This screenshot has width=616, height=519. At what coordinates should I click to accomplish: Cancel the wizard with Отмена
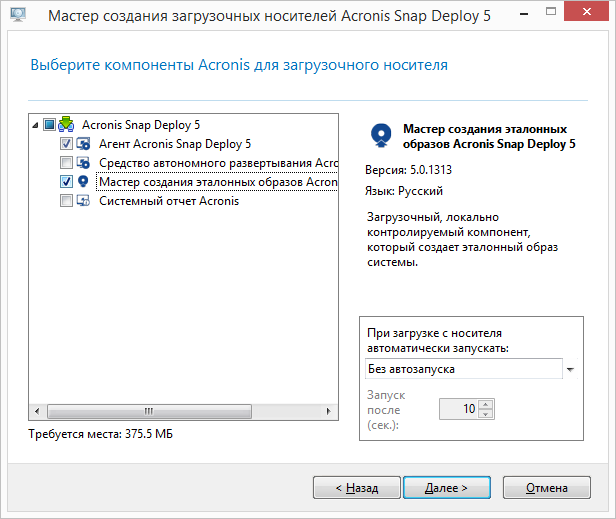(547, 488)
